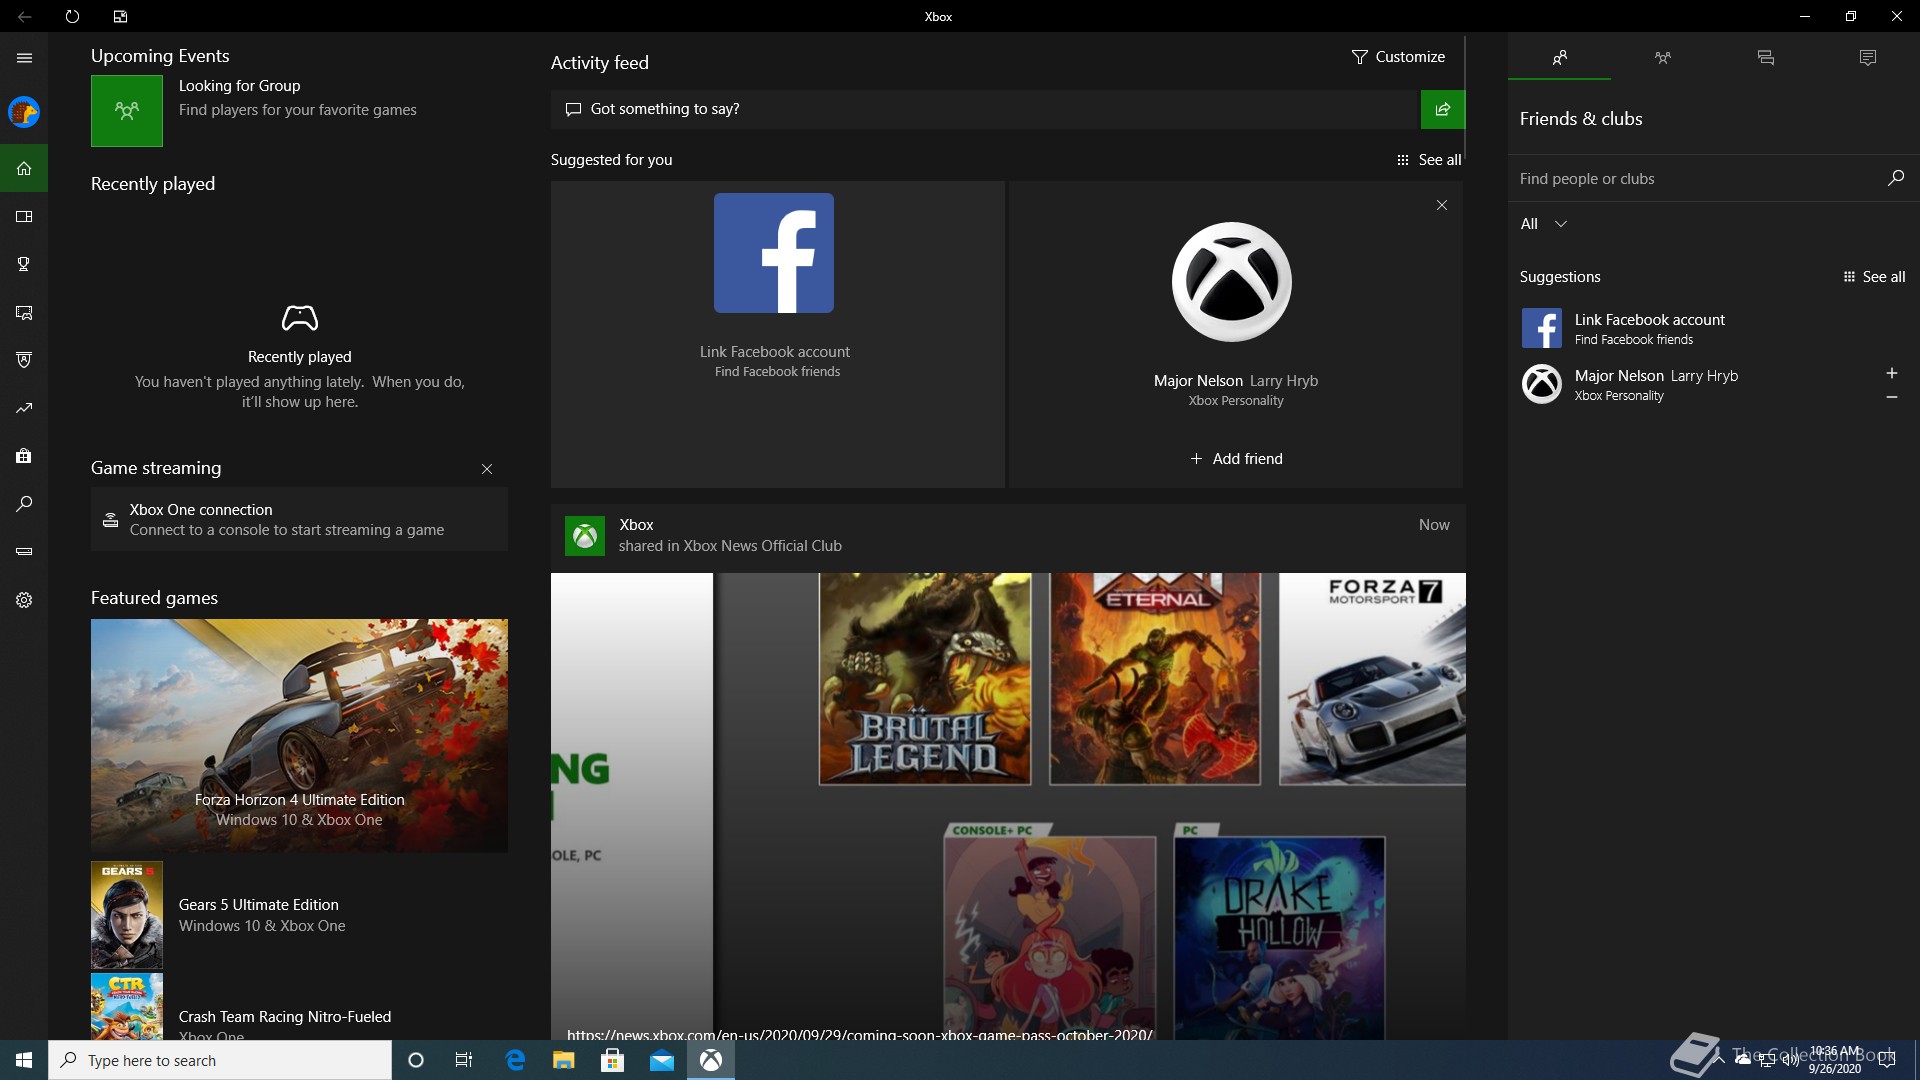Click in Find people or clubs search field

[1695, 179]
